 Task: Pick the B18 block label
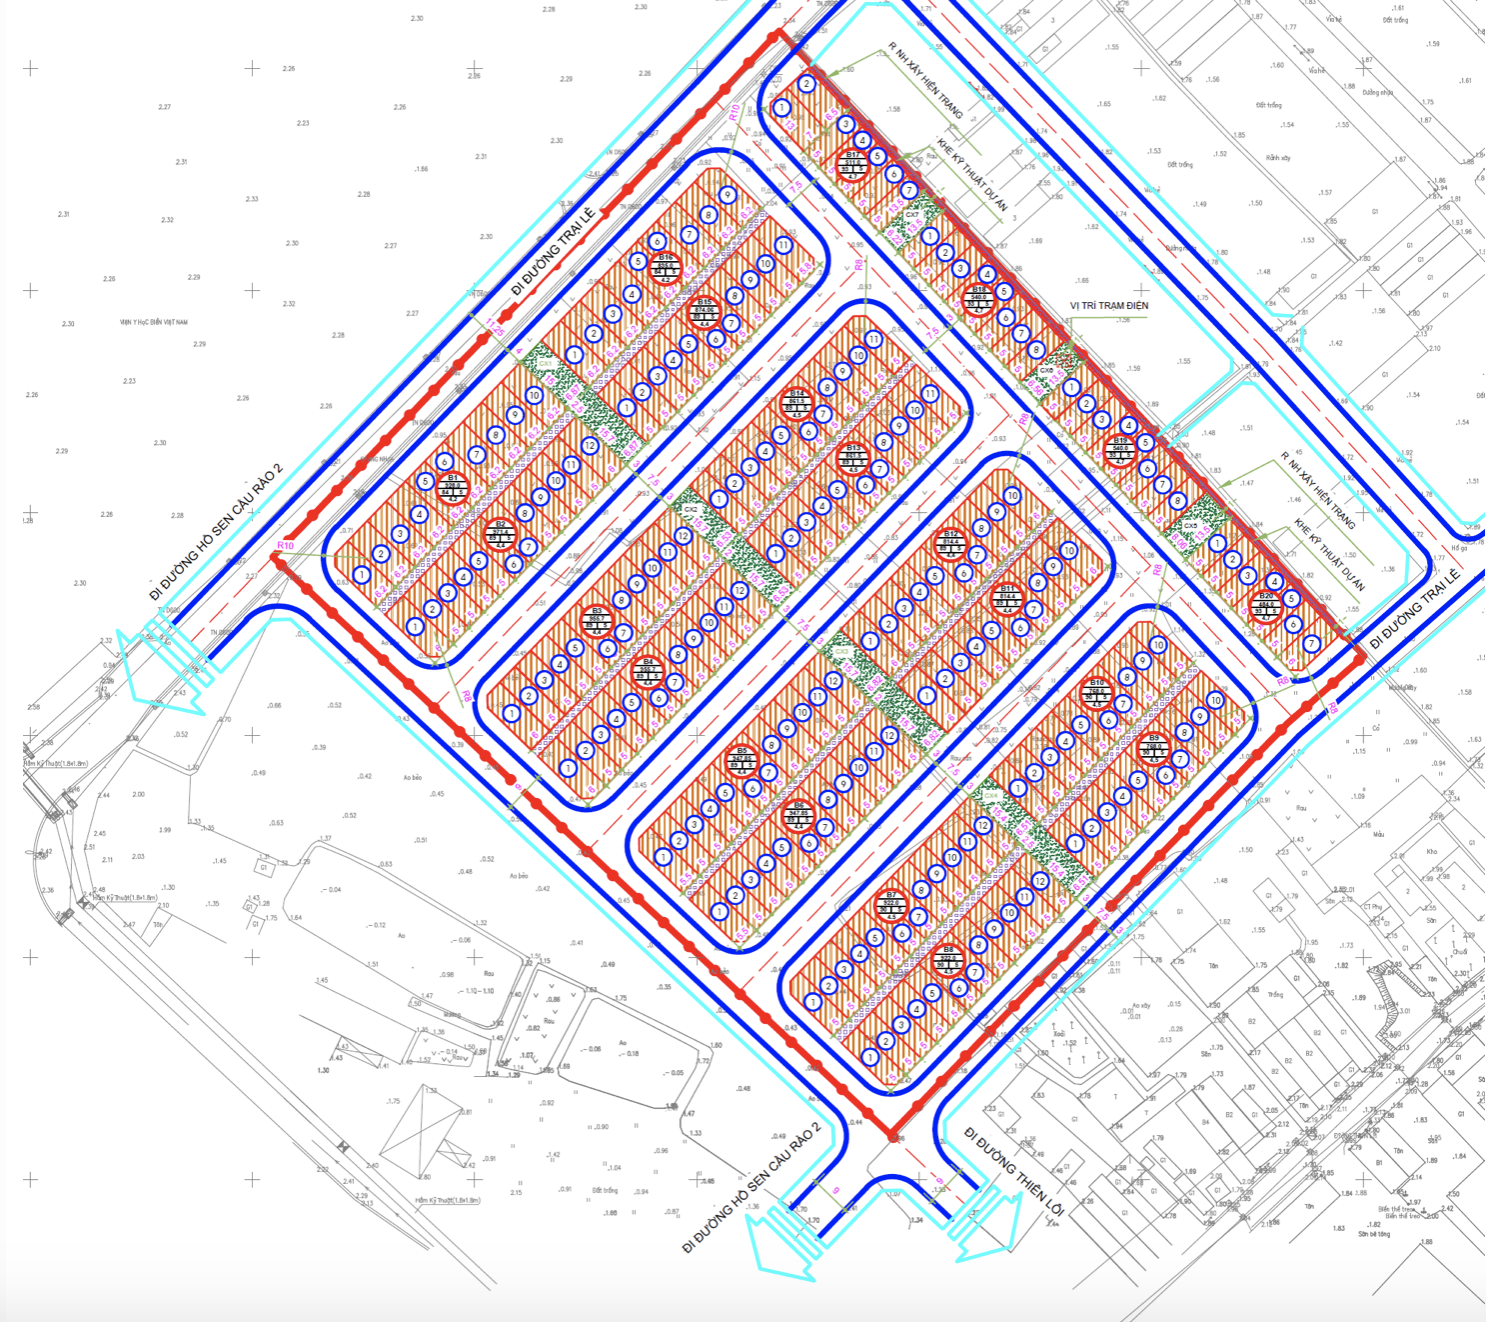click(979, 298)
